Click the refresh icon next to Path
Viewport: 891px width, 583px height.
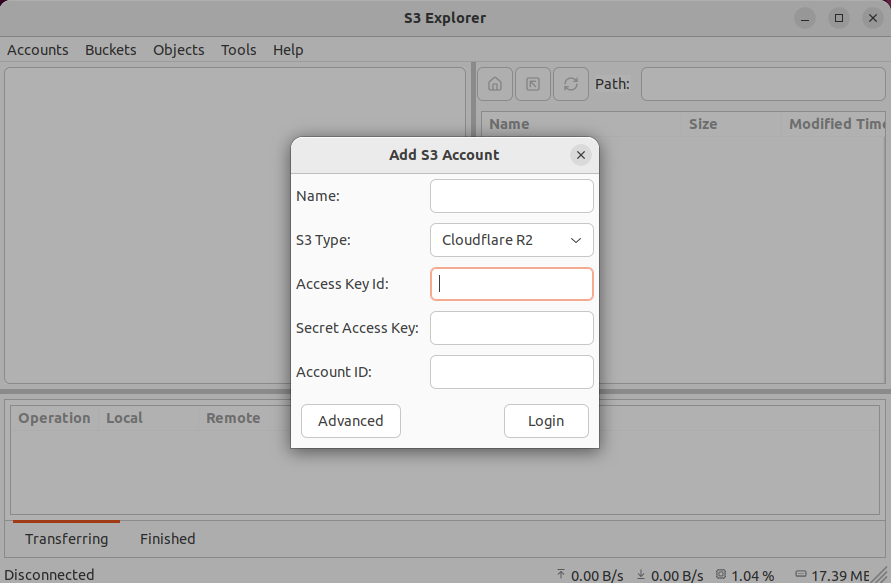[570, 84]
